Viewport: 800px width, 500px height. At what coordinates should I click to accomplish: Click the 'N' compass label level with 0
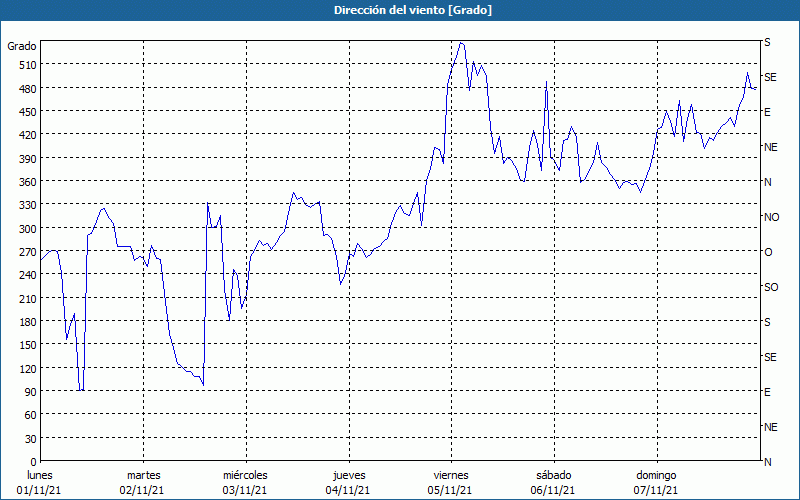[x=767, y=462]
